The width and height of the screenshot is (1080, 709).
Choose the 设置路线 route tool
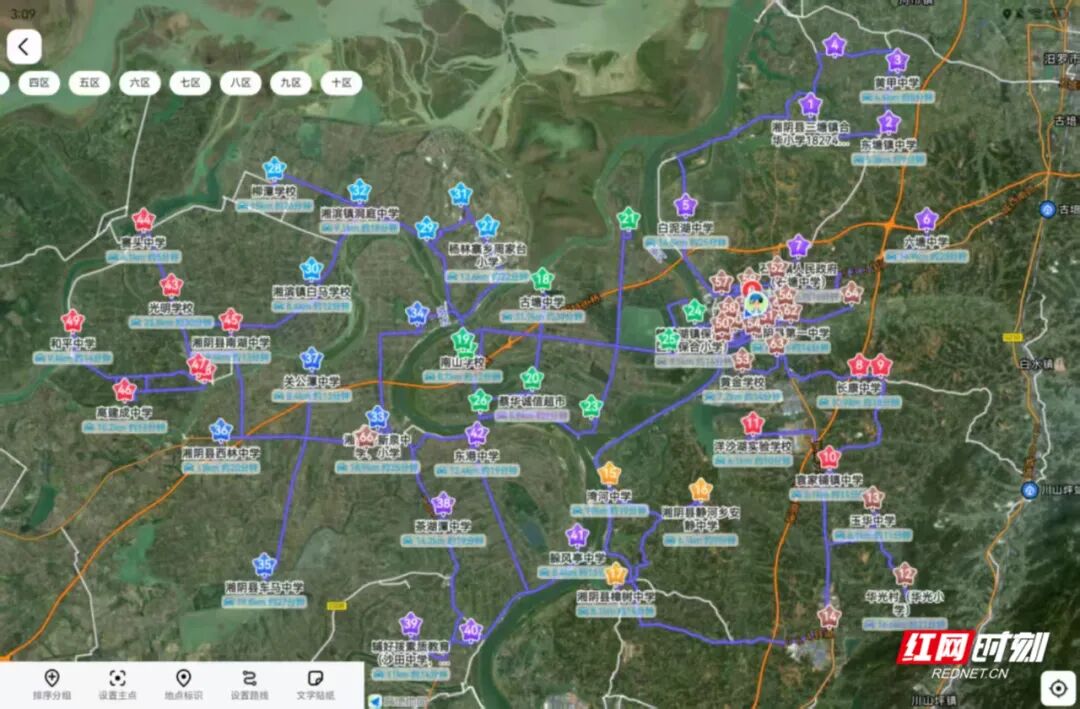pyautogui.click(x=249, y=684)
